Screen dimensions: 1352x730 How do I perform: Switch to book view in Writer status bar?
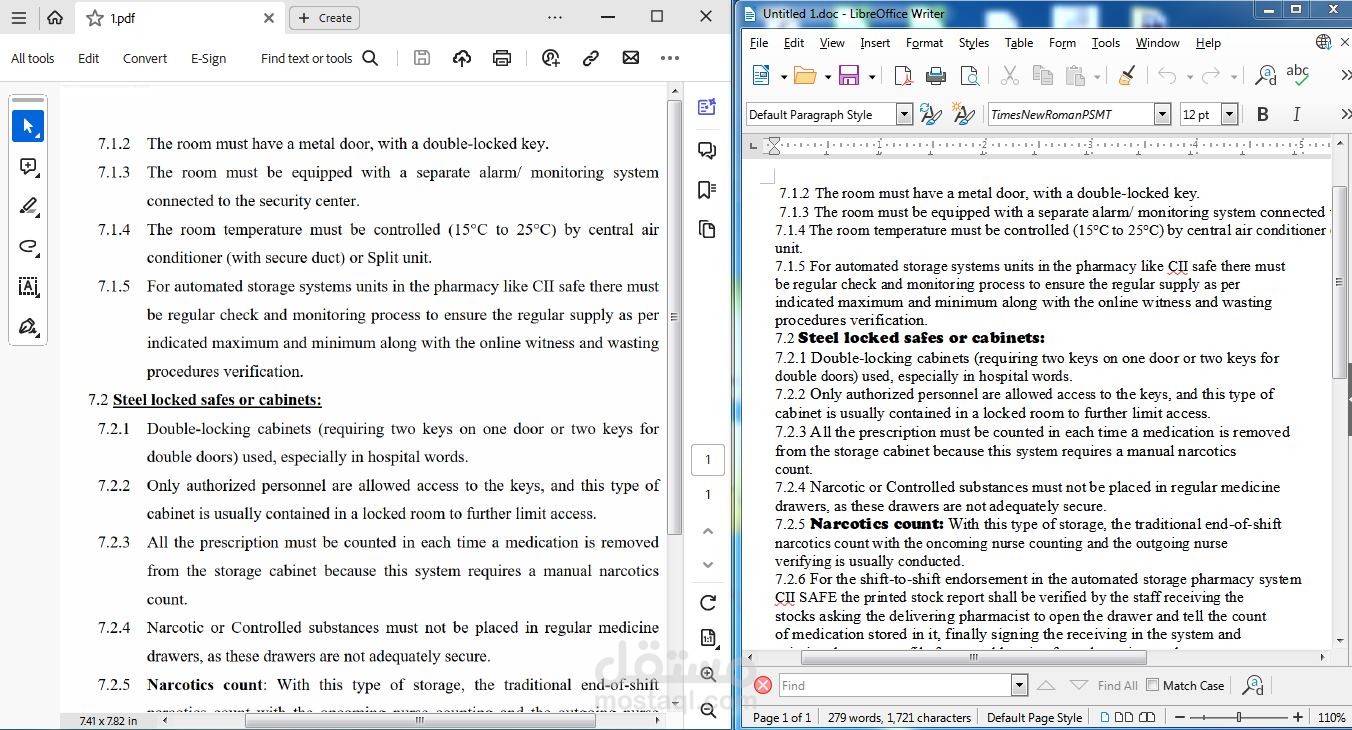[x=1147, y=717]
